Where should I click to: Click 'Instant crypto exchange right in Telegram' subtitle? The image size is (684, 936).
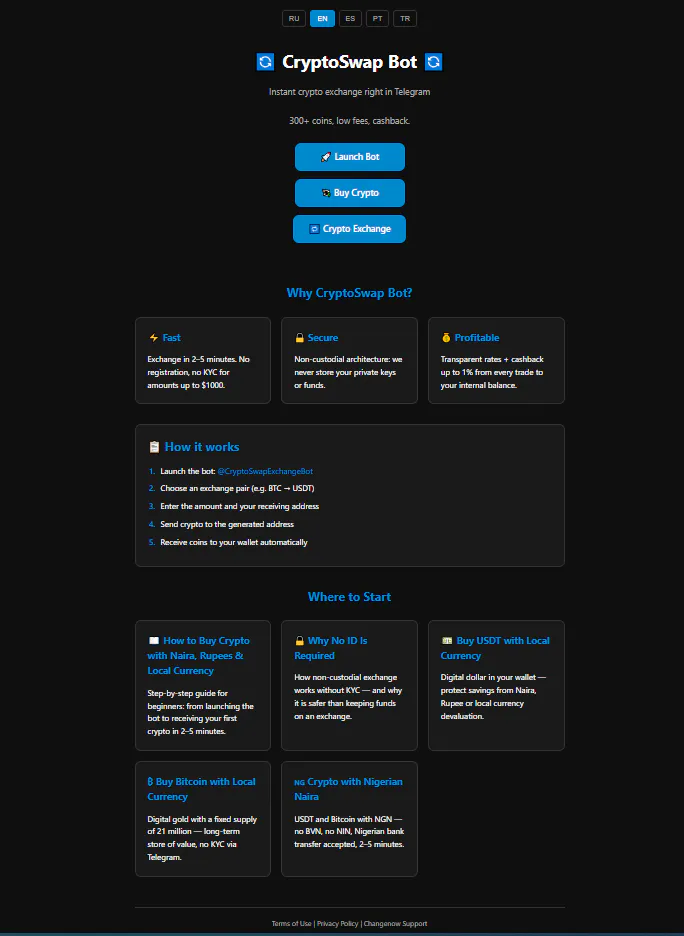pyautogui.click(x=349, y=92)
